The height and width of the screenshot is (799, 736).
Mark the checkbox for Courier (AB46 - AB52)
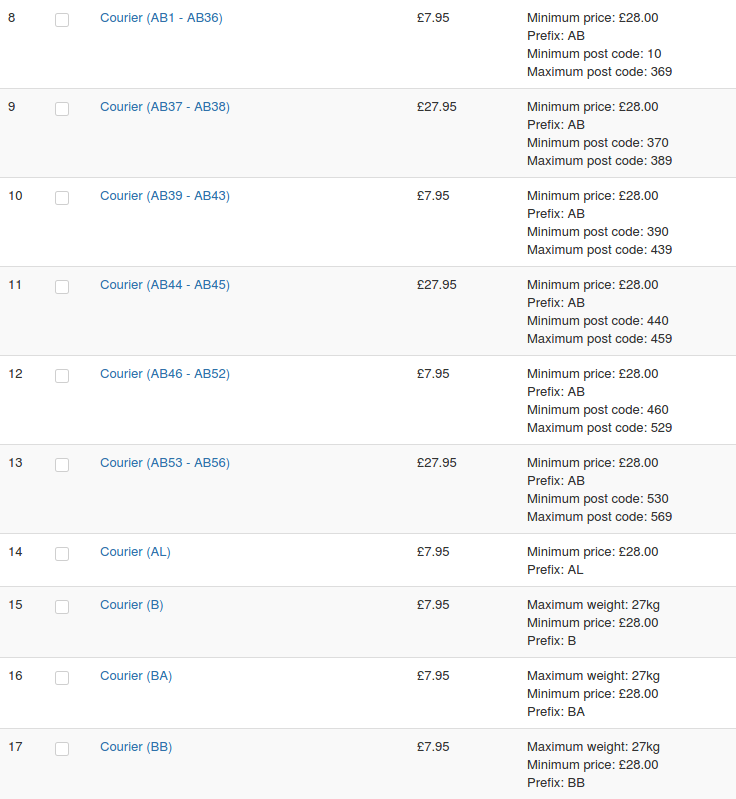tap(62, 376)
